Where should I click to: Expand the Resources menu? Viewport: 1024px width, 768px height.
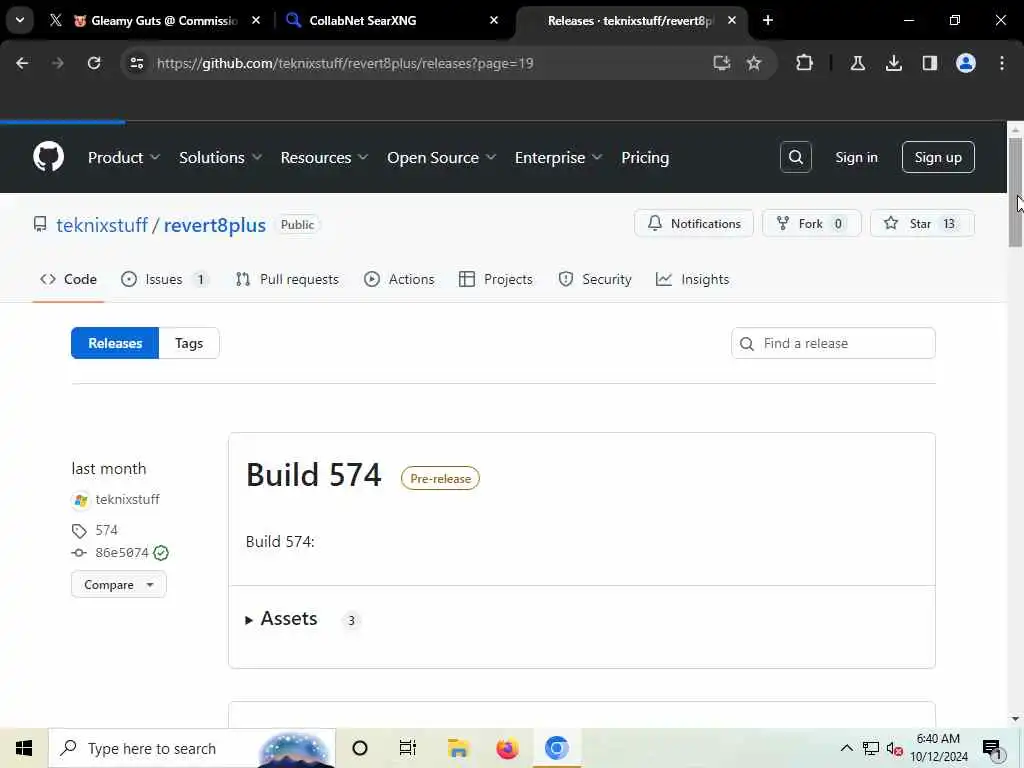pyautogui.click(x=325, y=157)
